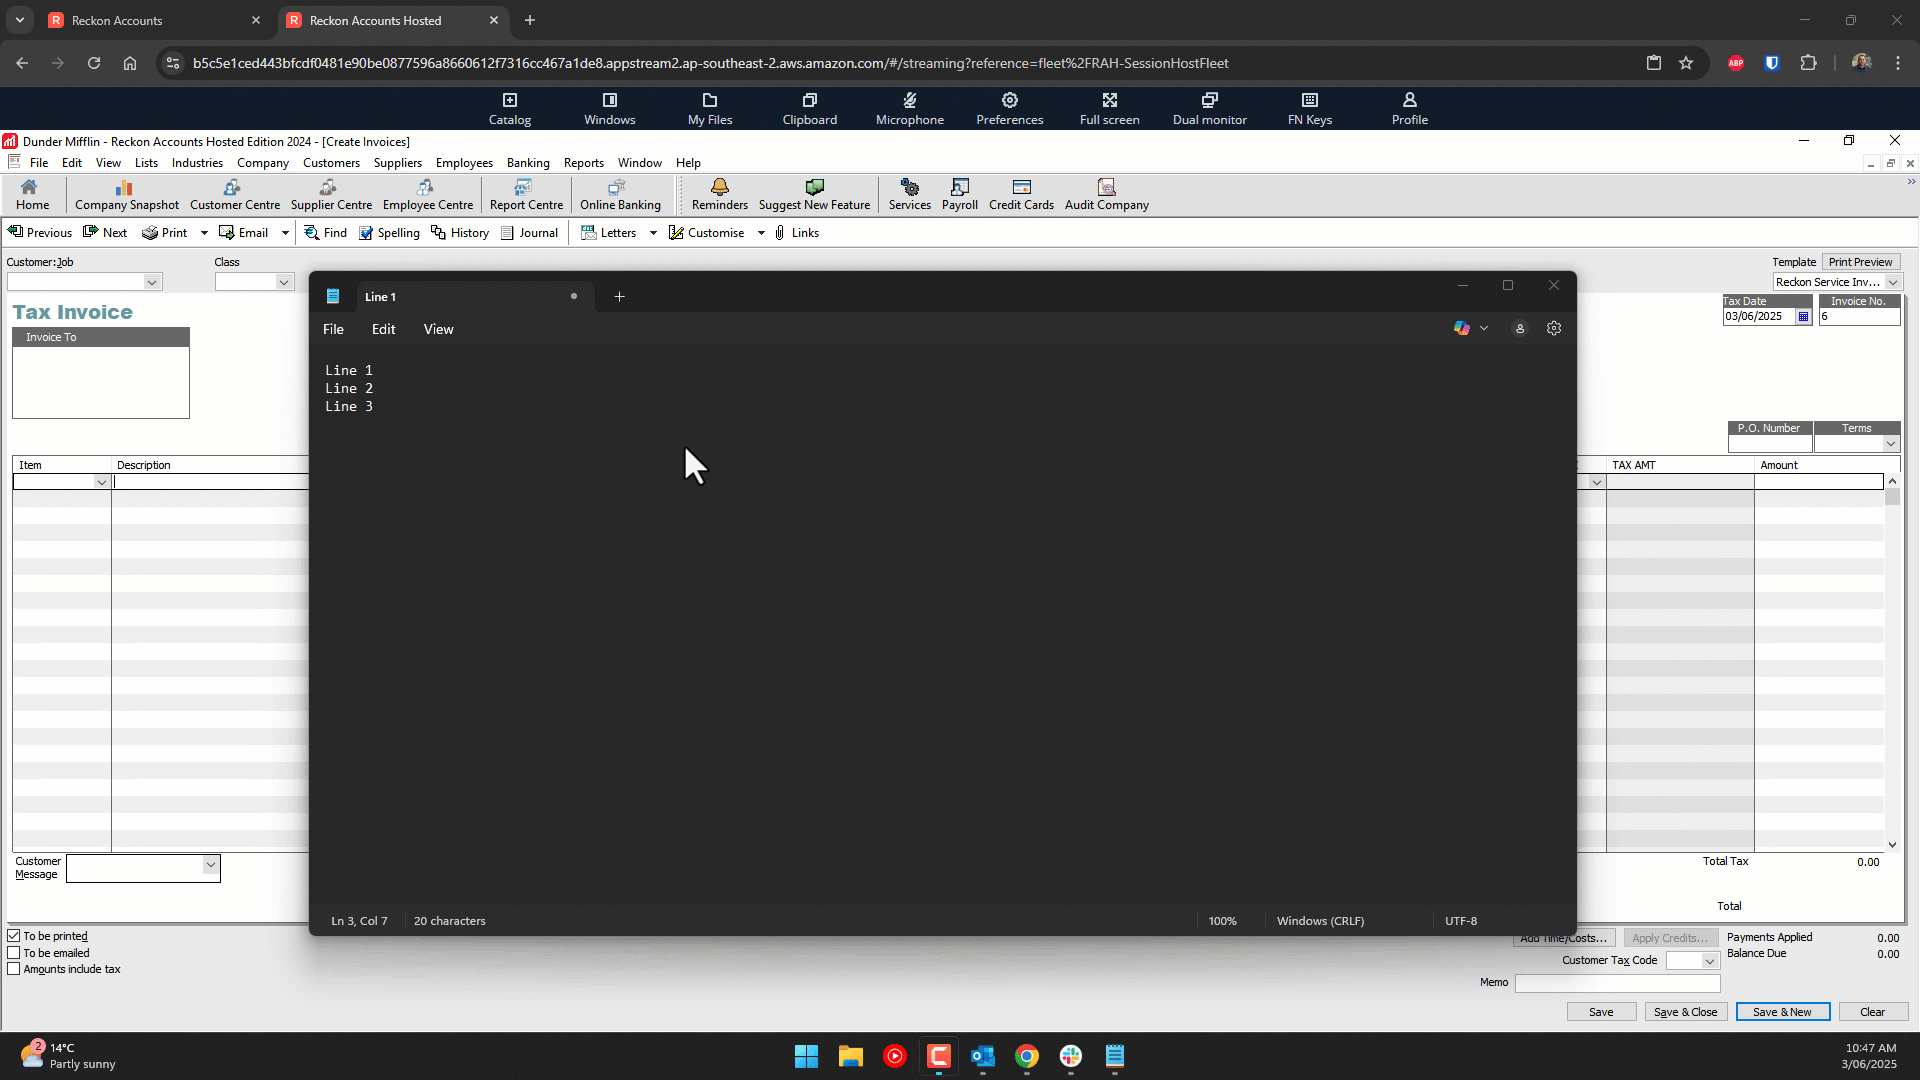Open Online Banking

click(x=620, y=195)
